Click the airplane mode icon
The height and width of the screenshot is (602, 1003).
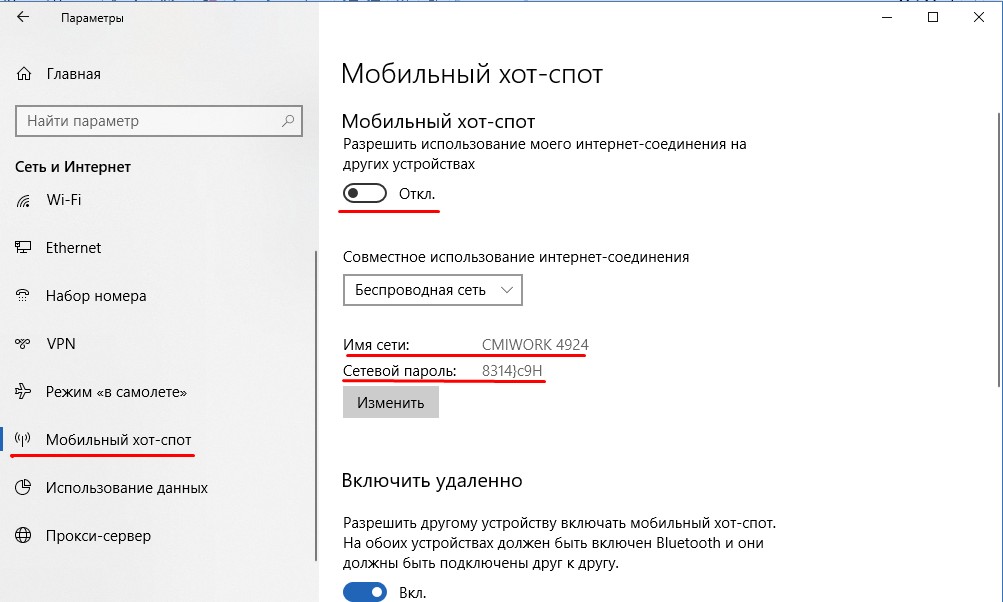point(24,392)
